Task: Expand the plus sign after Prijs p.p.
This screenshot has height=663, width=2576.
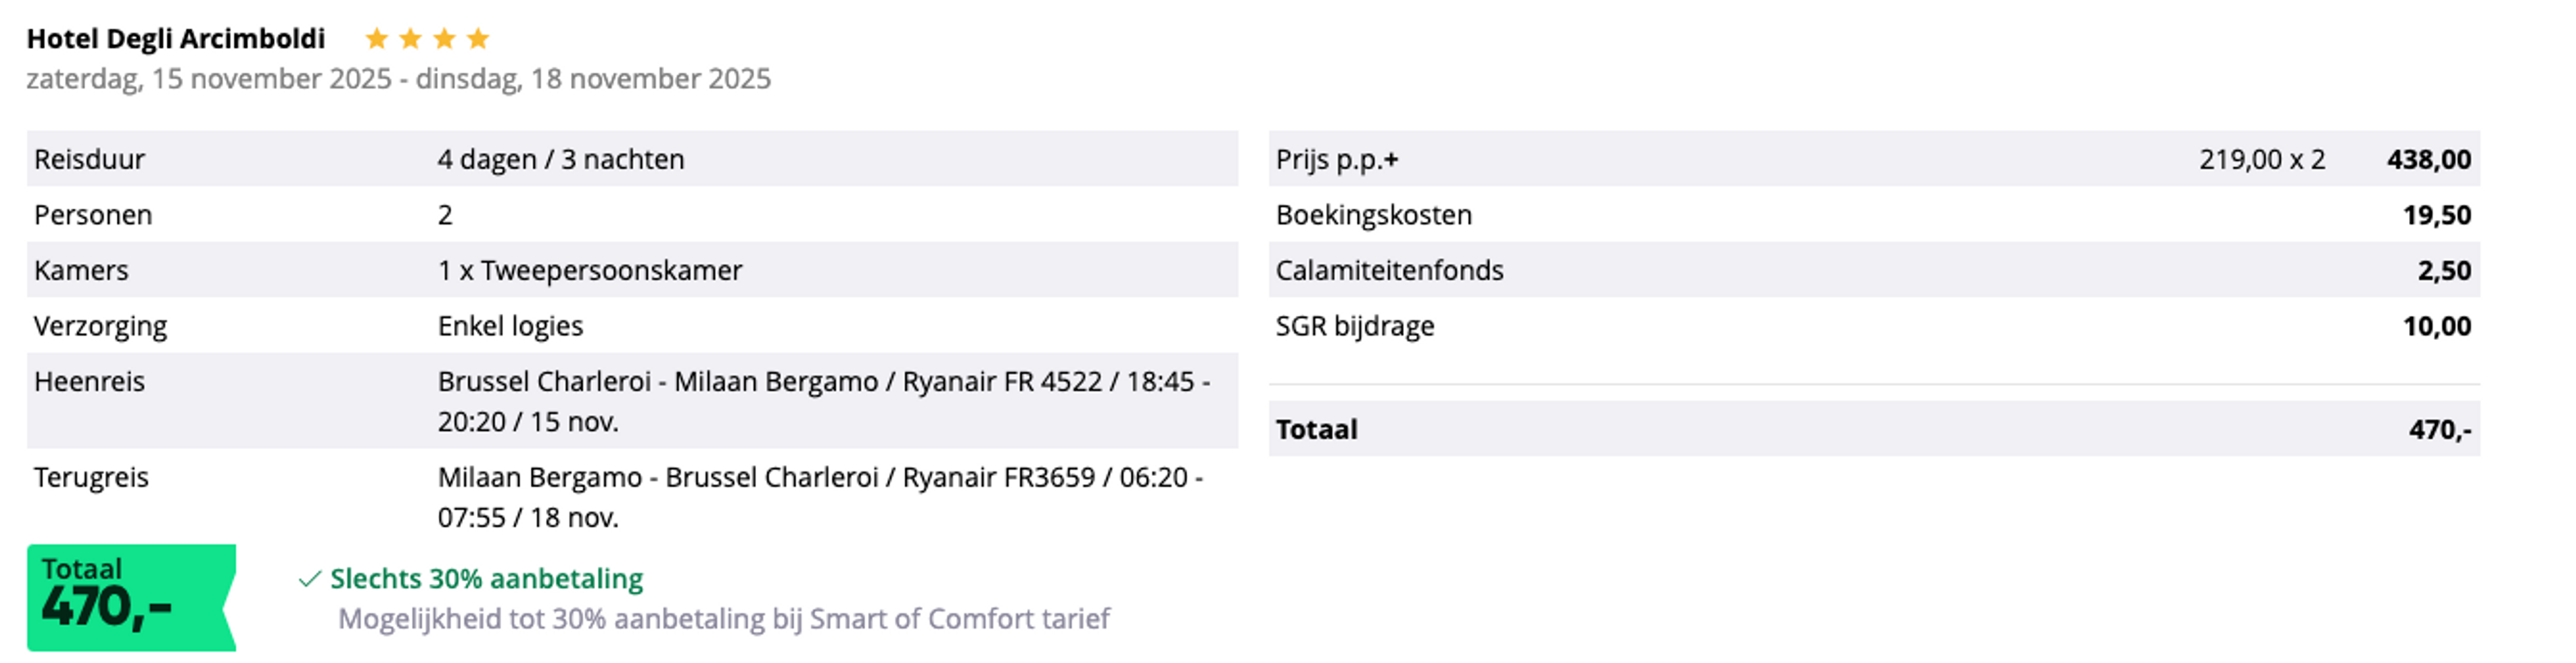Action: tap(1391, 160)
